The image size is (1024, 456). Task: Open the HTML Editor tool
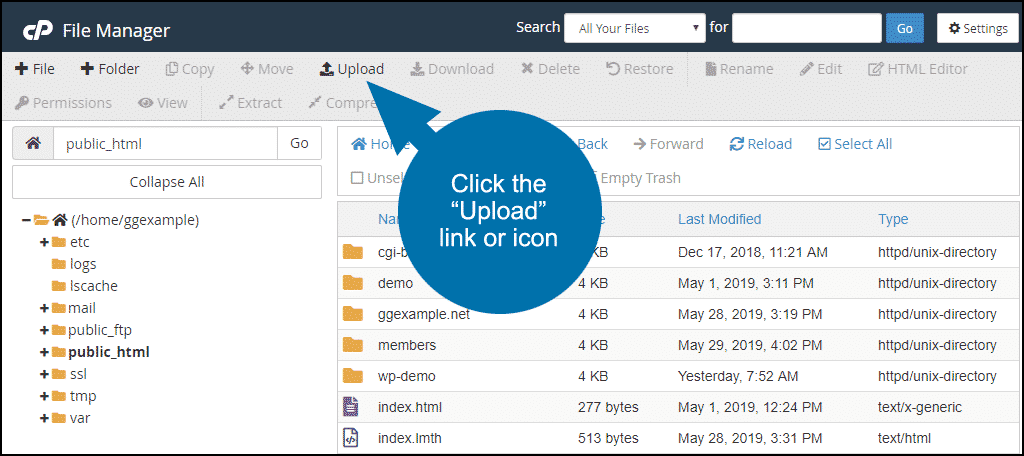918,69
